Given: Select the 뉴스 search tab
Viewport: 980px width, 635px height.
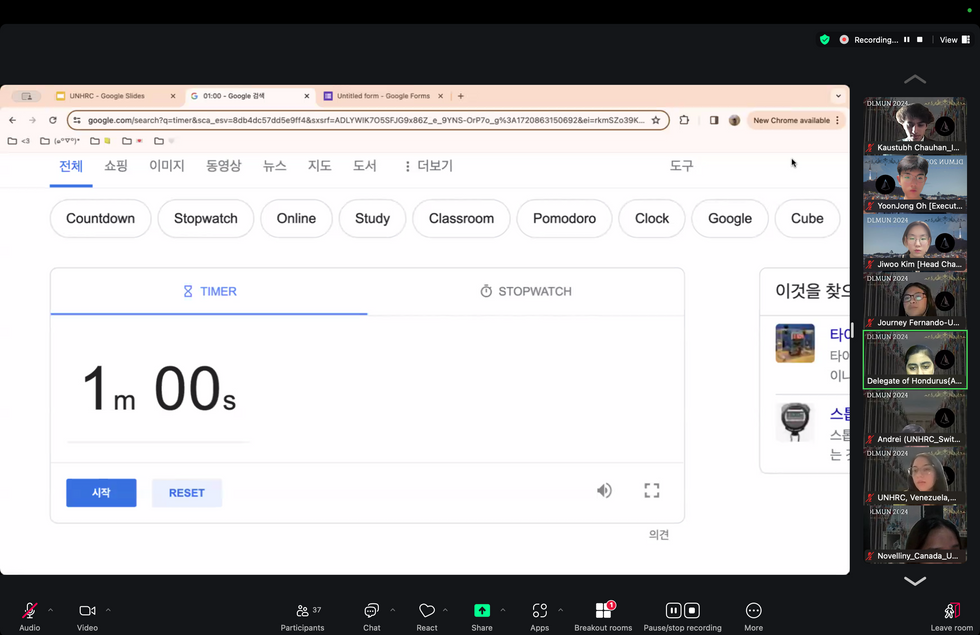Looking at the screenshot, I should tap(274, 166).
